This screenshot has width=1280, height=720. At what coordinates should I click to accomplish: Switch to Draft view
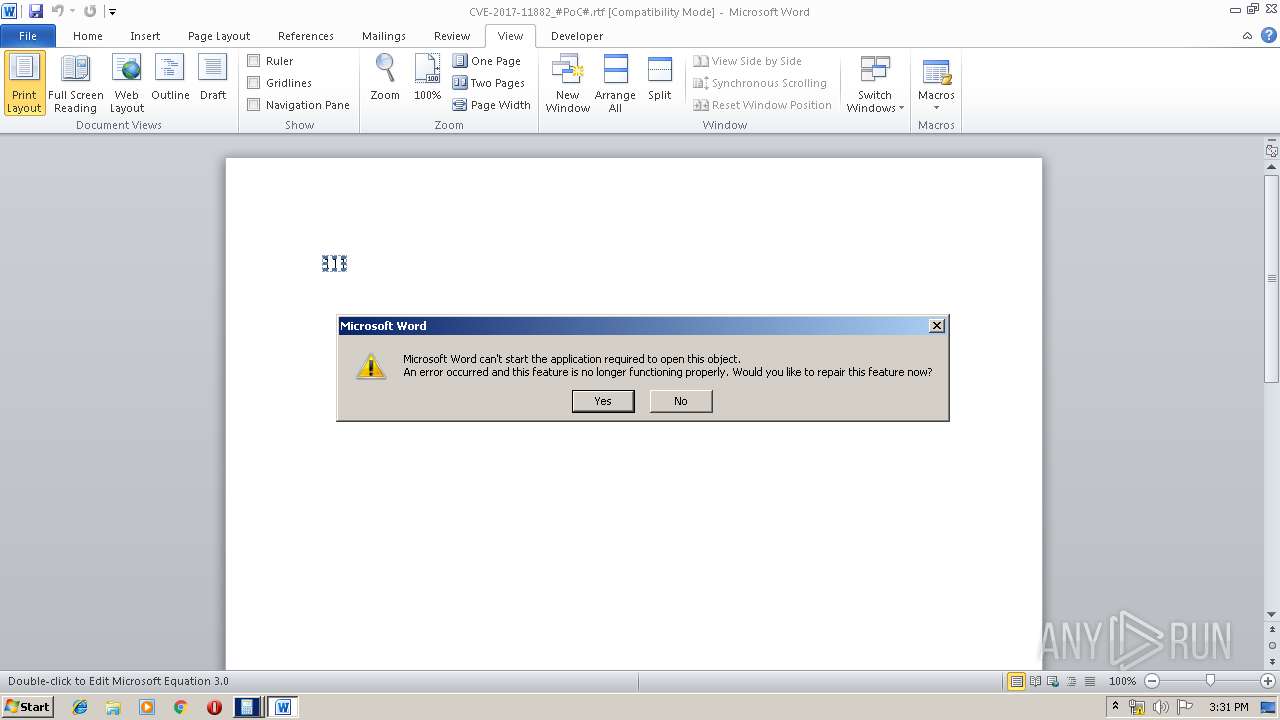(x=213, y=78)
